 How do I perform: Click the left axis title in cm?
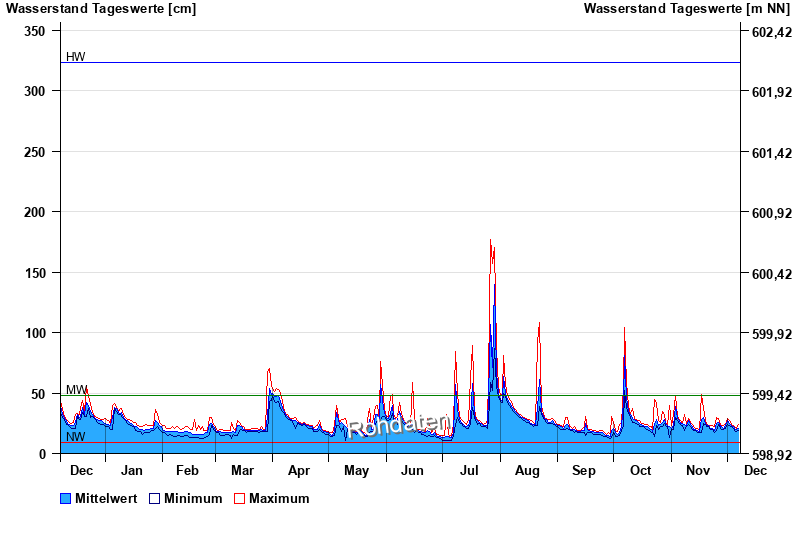point(101,9)
